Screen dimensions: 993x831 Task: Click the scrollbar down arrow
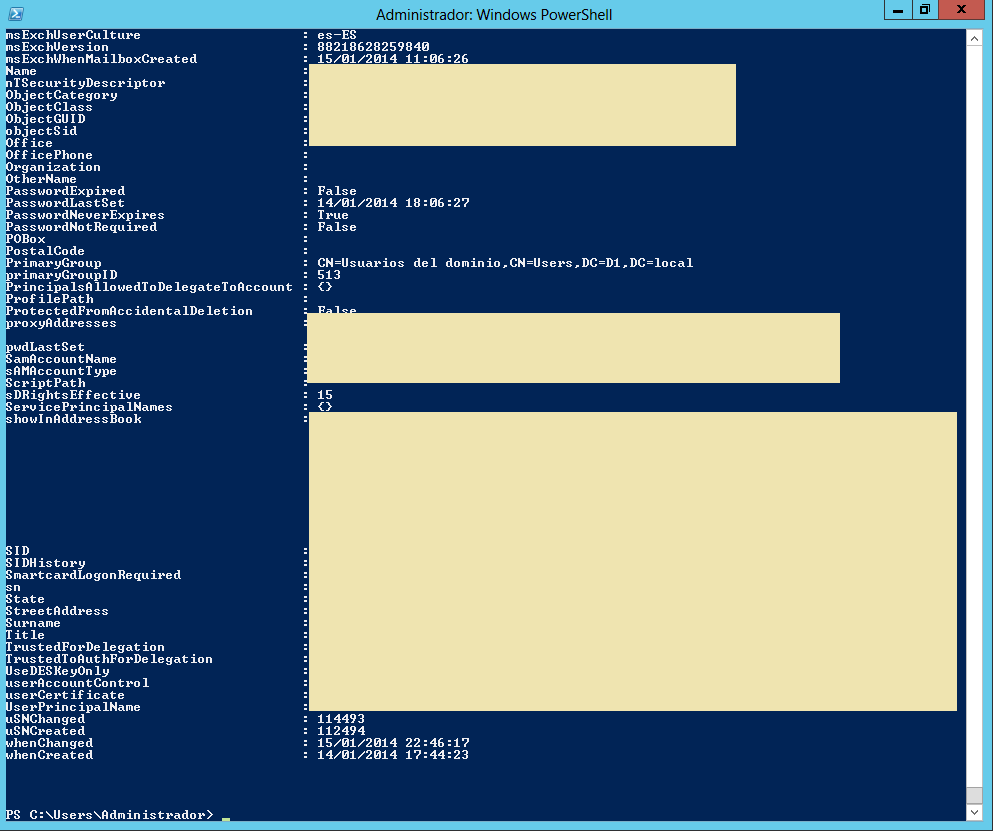point(974,812)
